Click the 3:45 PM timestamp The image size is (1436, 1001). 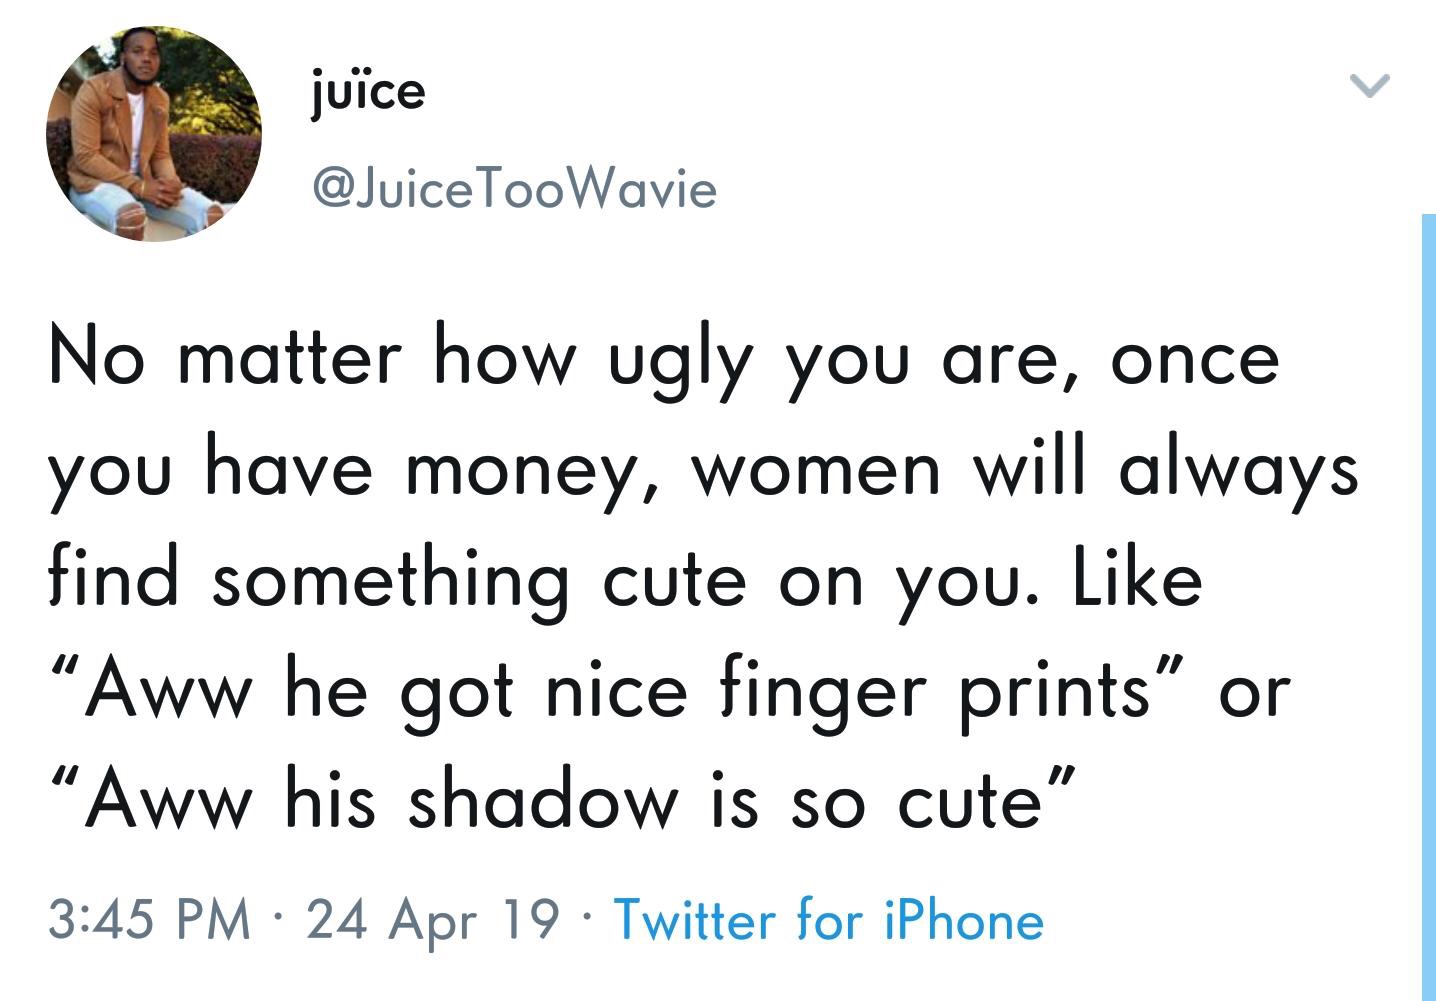tap(150, 919)
